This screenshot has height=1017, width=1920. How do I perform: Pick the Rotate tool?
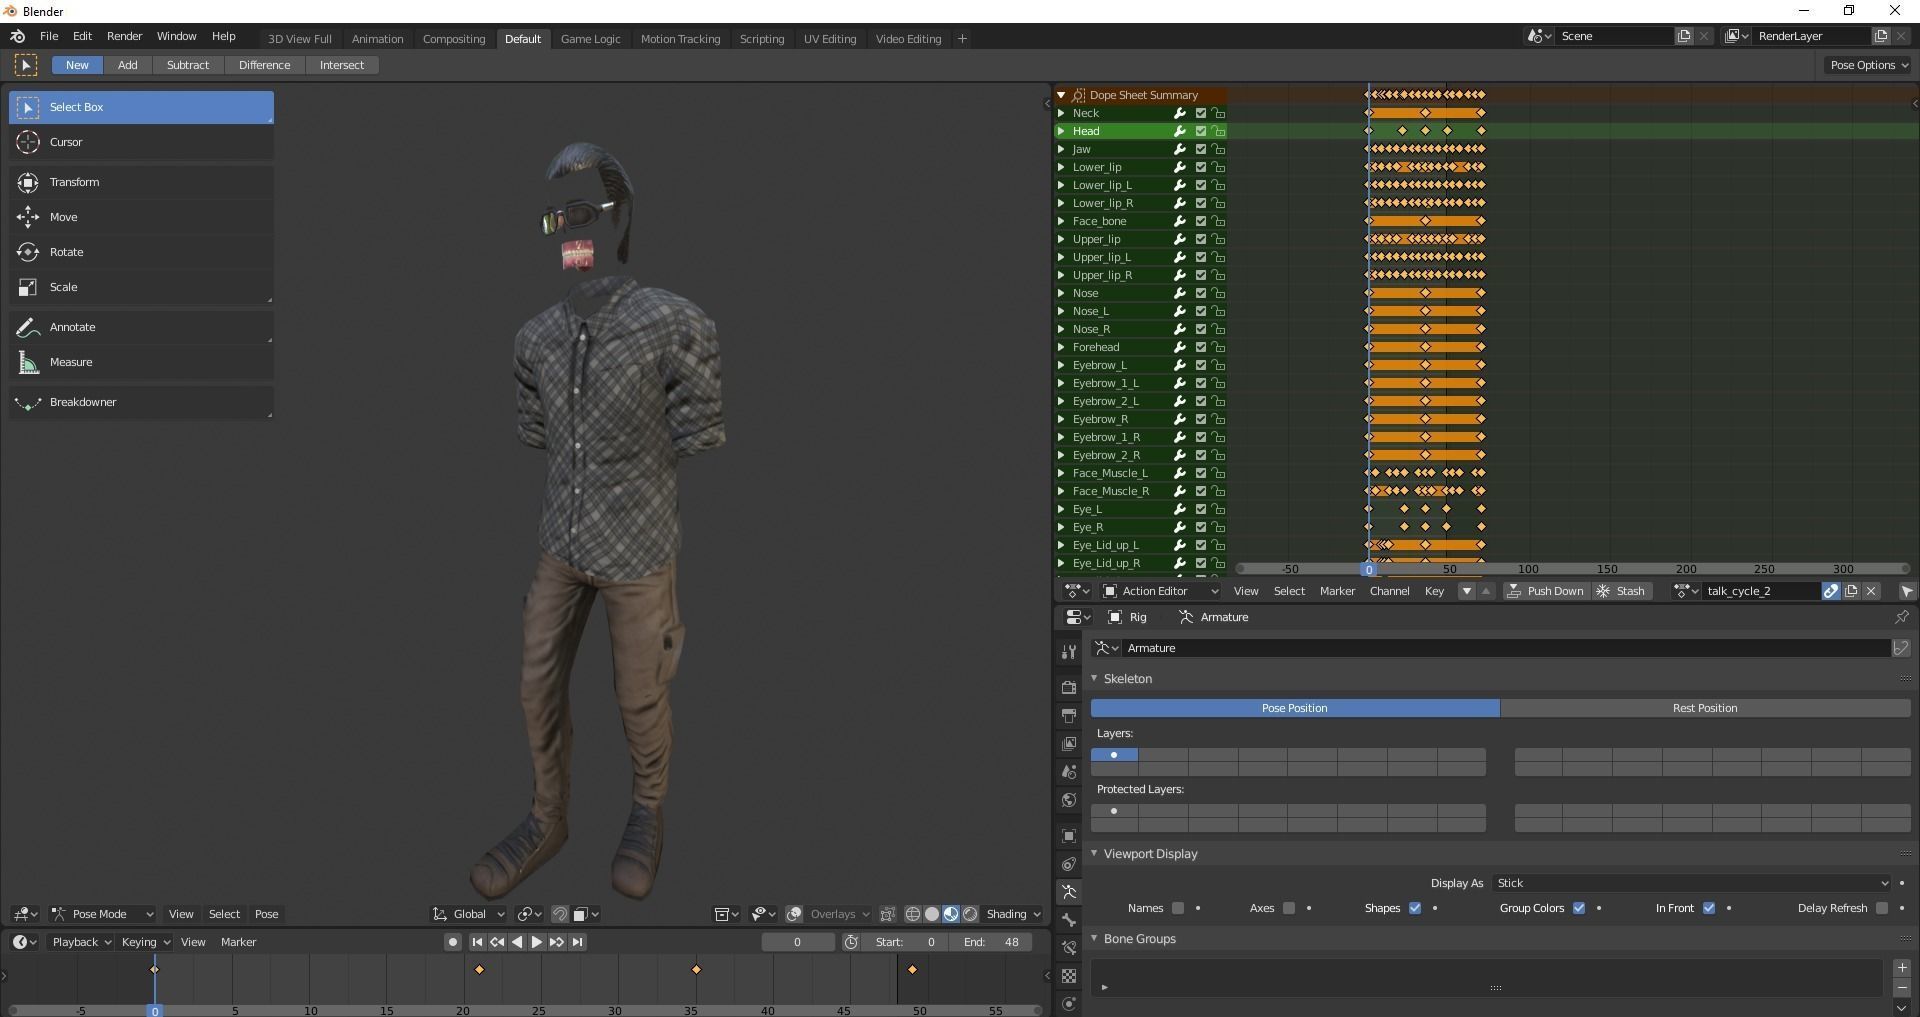pos(141,252)
